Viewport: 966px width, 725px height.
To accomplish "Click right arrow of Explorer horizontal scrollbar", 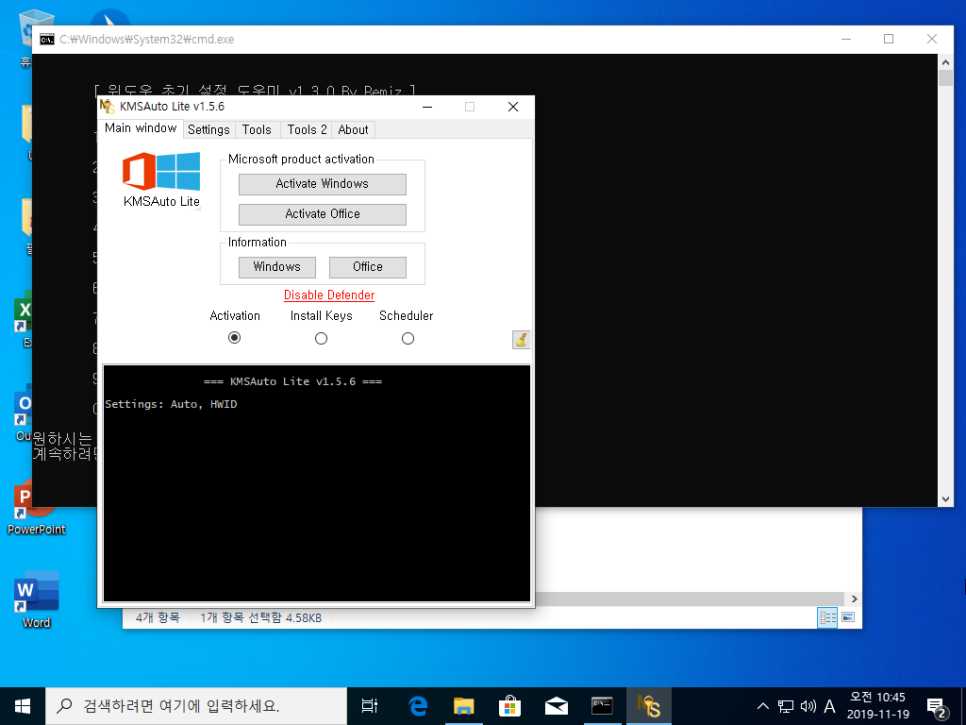I will [854, 599].
